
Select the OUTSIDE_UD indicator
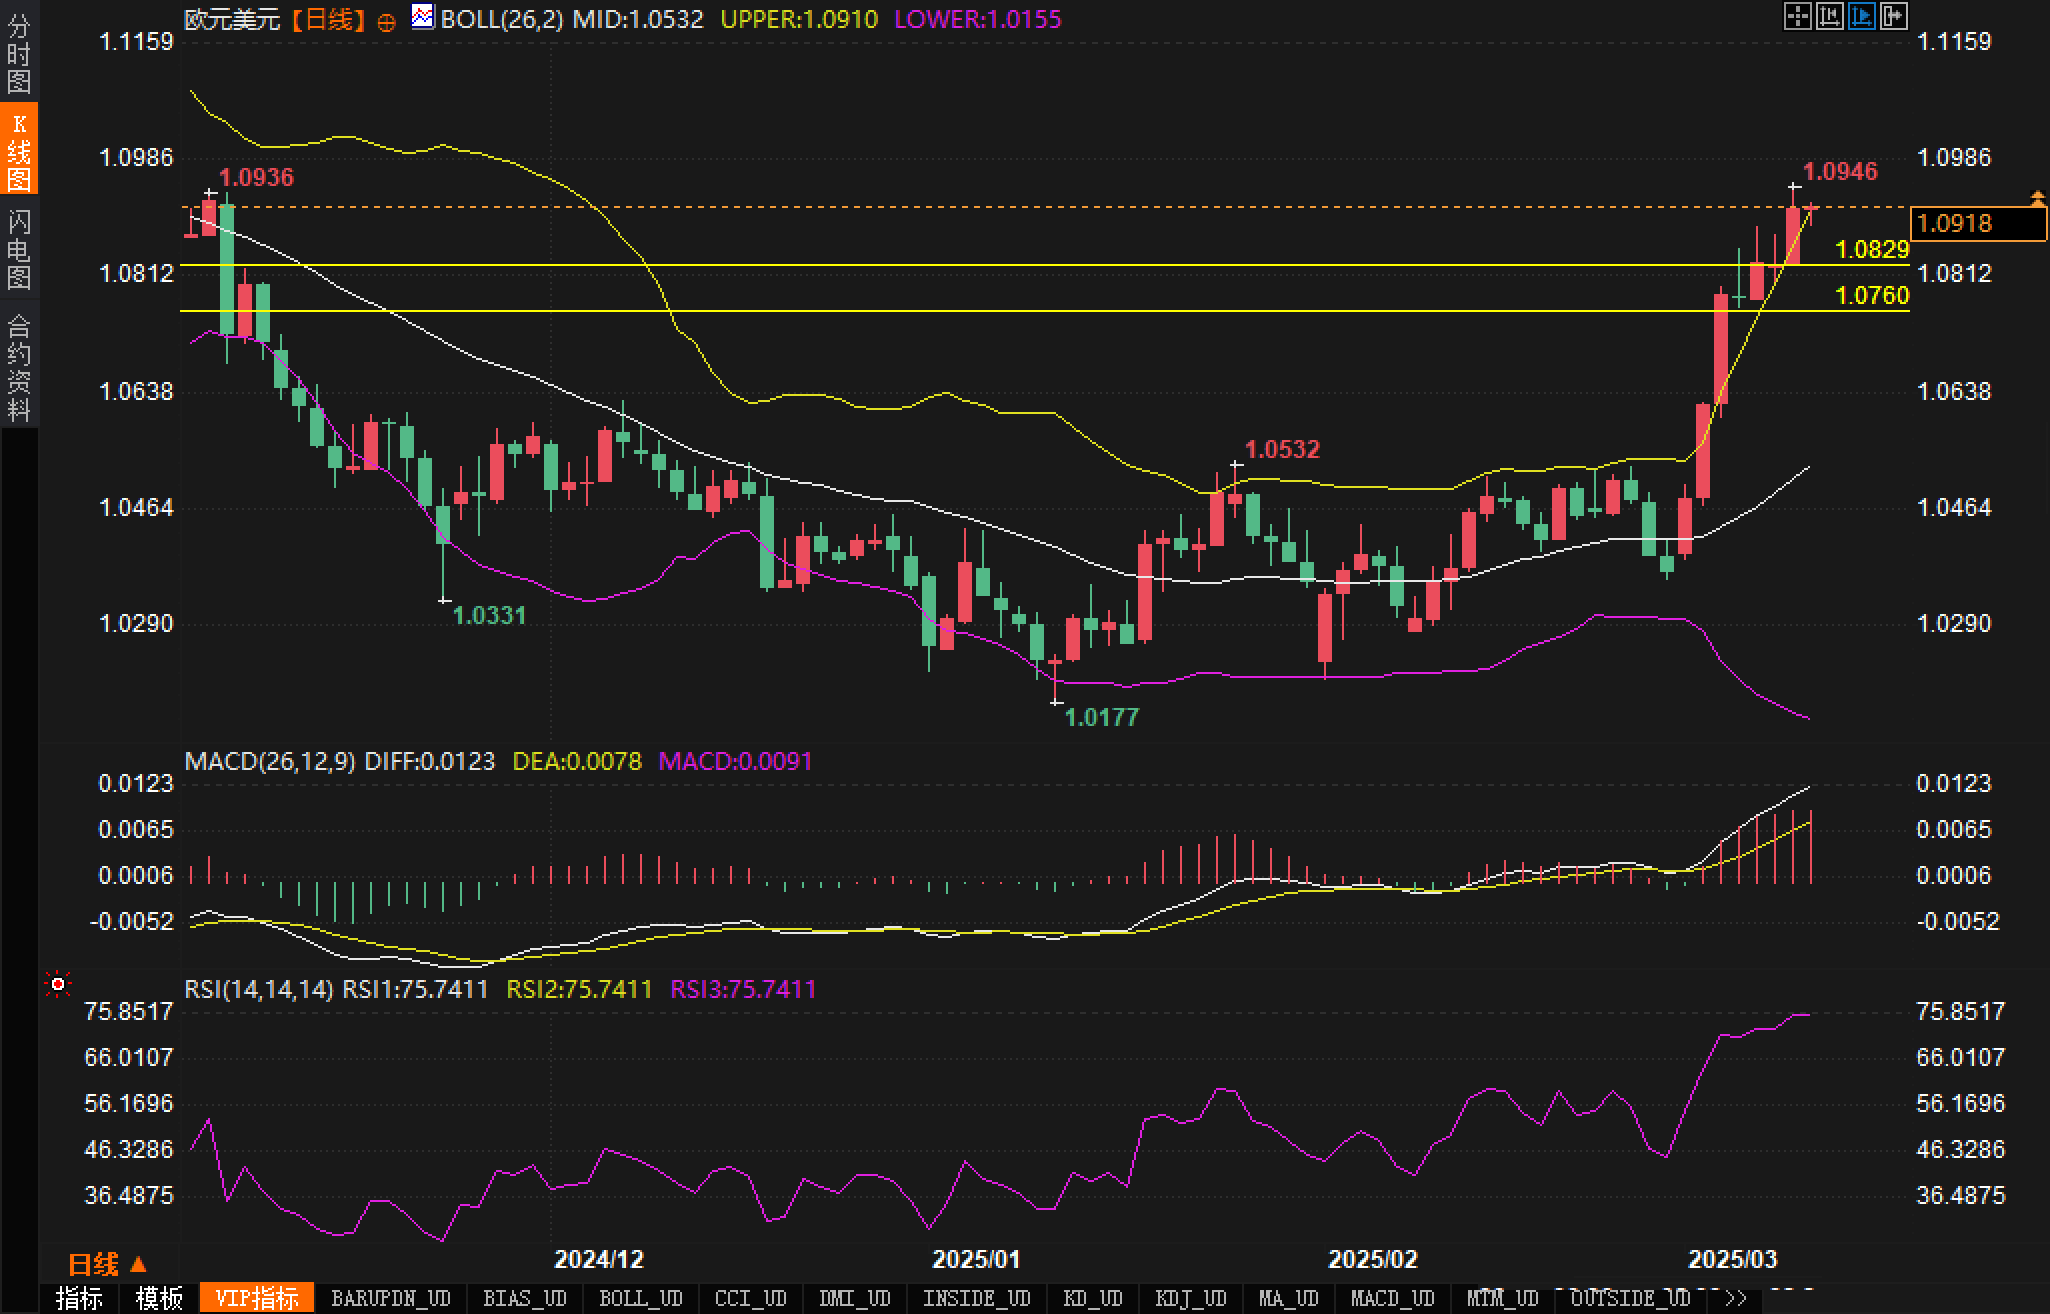[x=1630, y=1298]
